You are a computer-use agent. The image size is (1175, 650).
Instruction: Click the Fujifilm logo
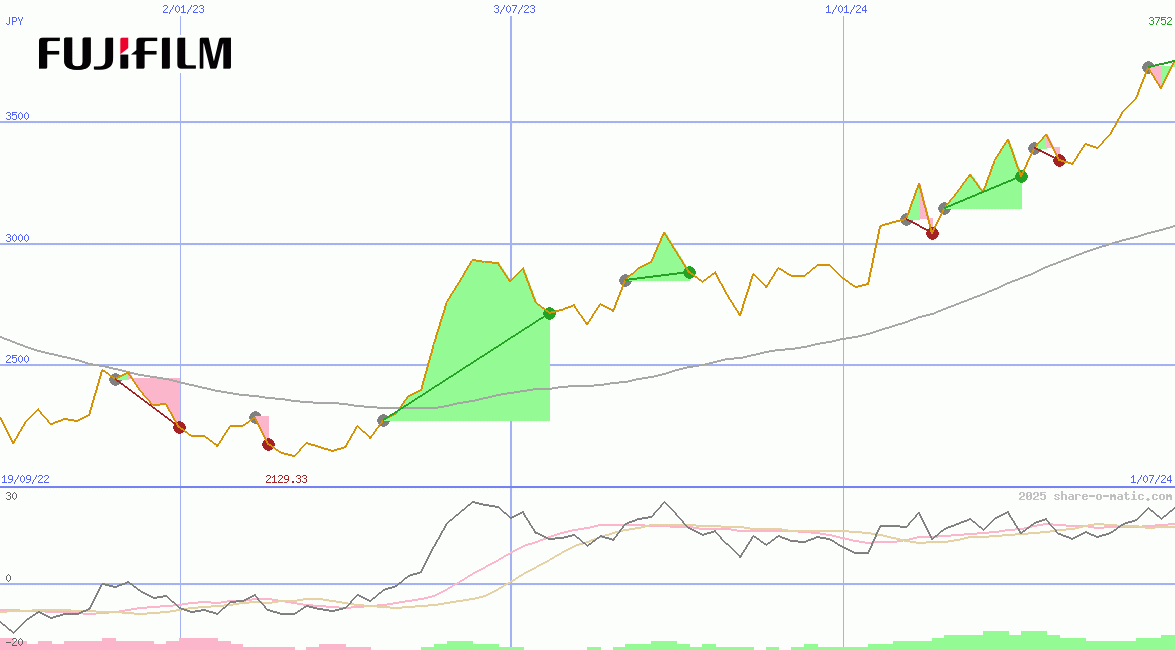tap(135, 53)
